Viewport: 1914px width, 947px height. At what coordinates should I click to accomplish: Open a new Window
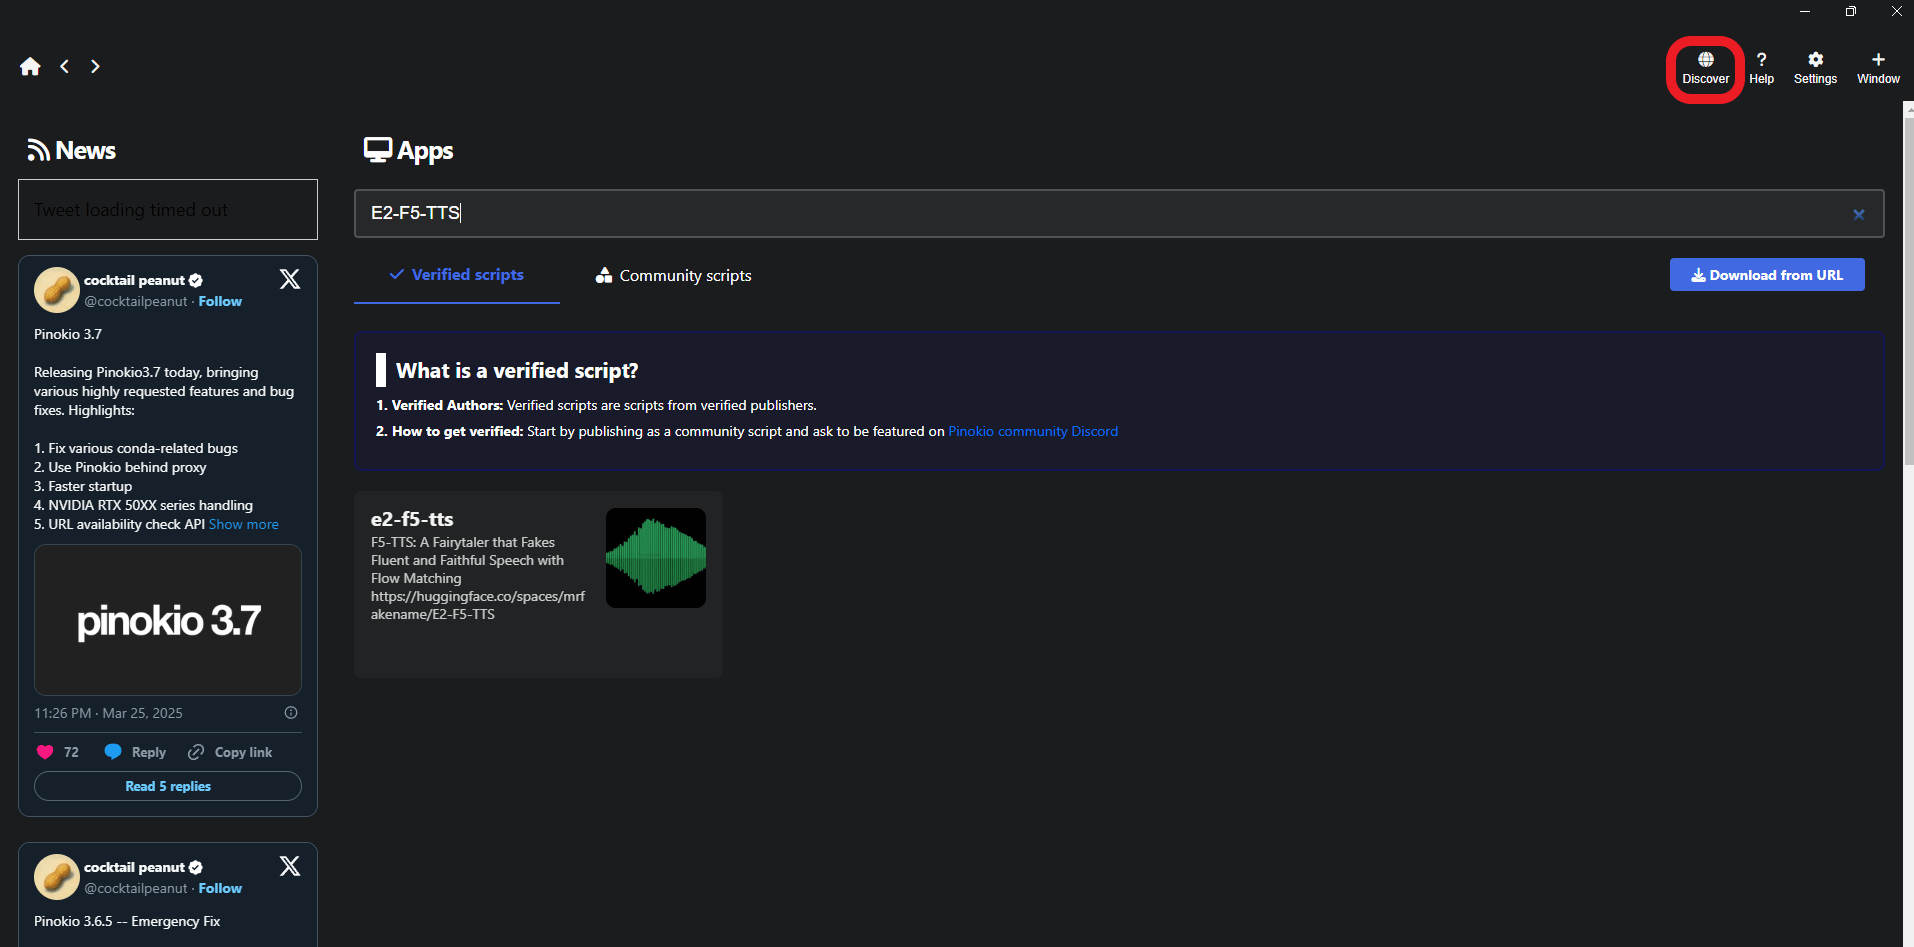[x=1878, y=68]
